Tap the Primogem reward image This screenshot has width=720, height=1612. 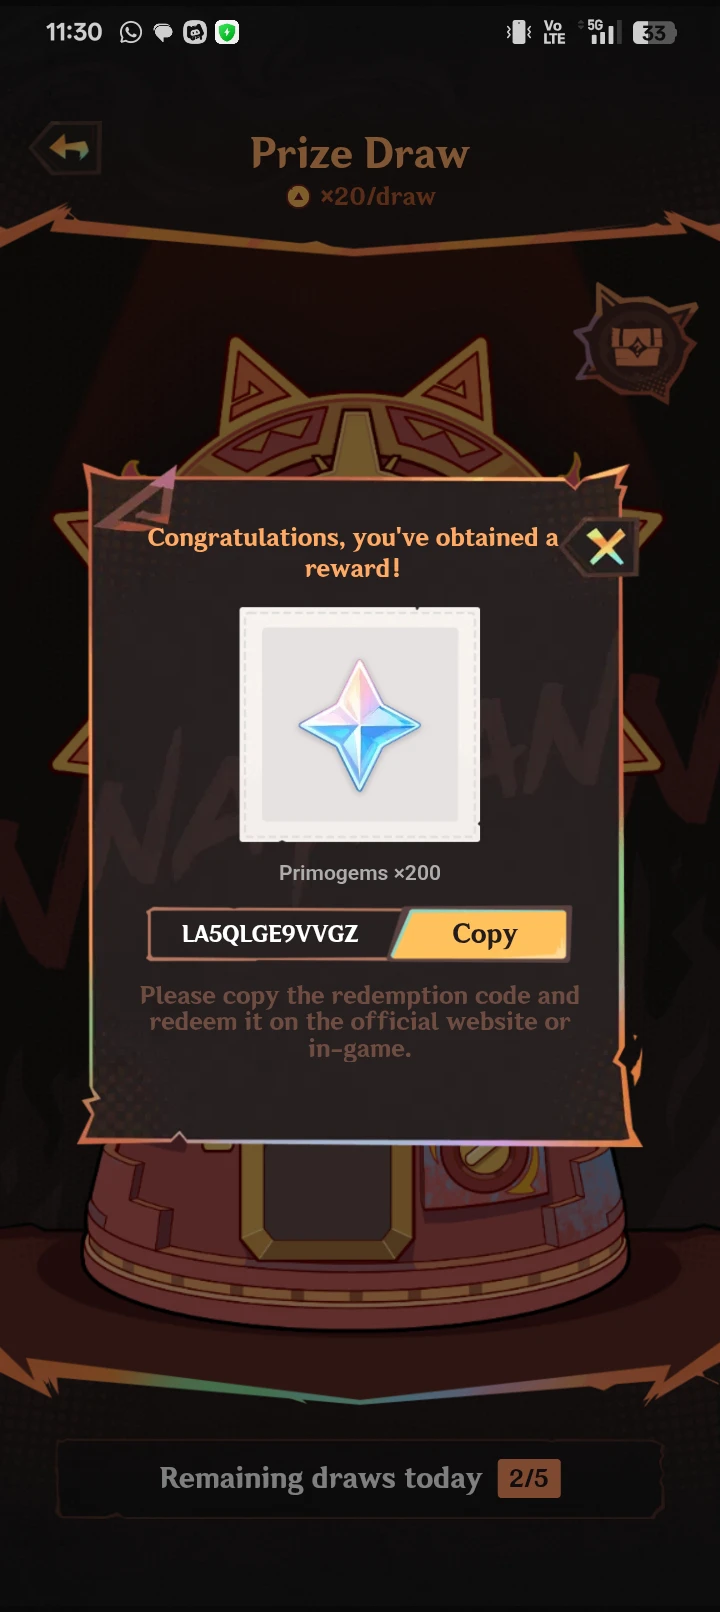(x=360, y=724)
